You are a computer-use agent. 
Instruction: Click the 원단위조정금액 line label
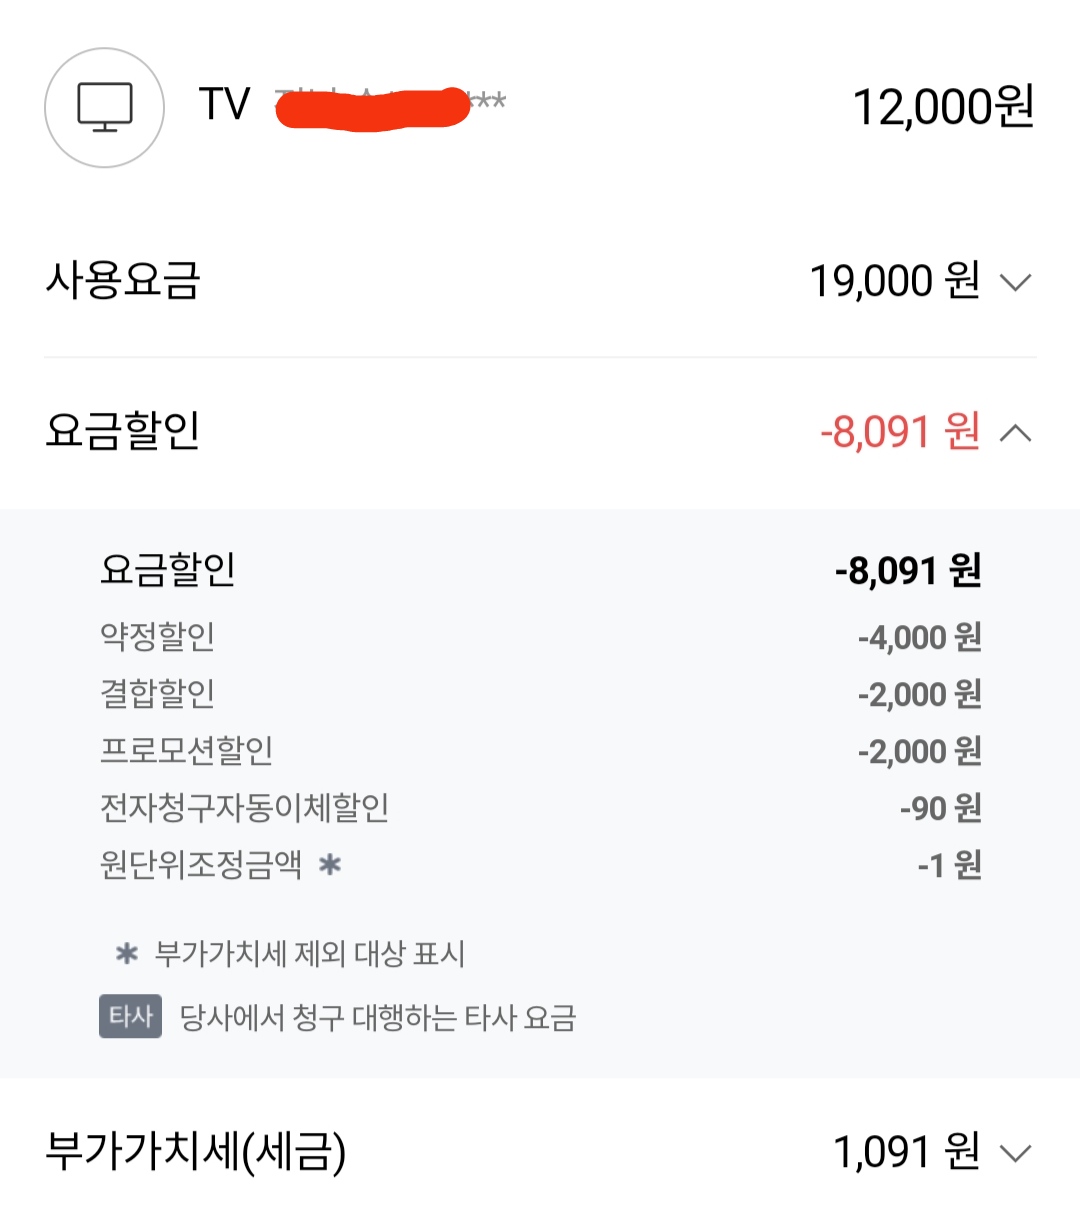click(201, 865)
